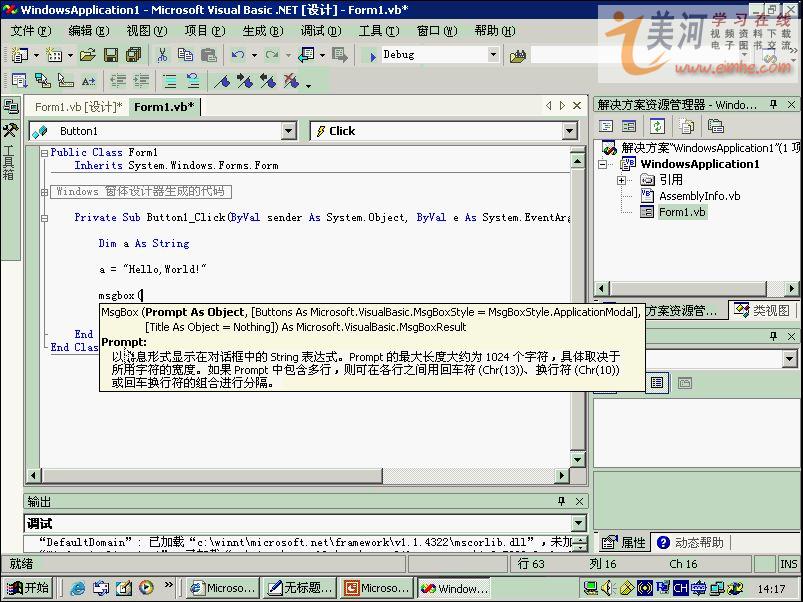Click View Designer icon in Solution Explorer
The width and height of the screenshot is (803, 602).
tap(629, 125)
